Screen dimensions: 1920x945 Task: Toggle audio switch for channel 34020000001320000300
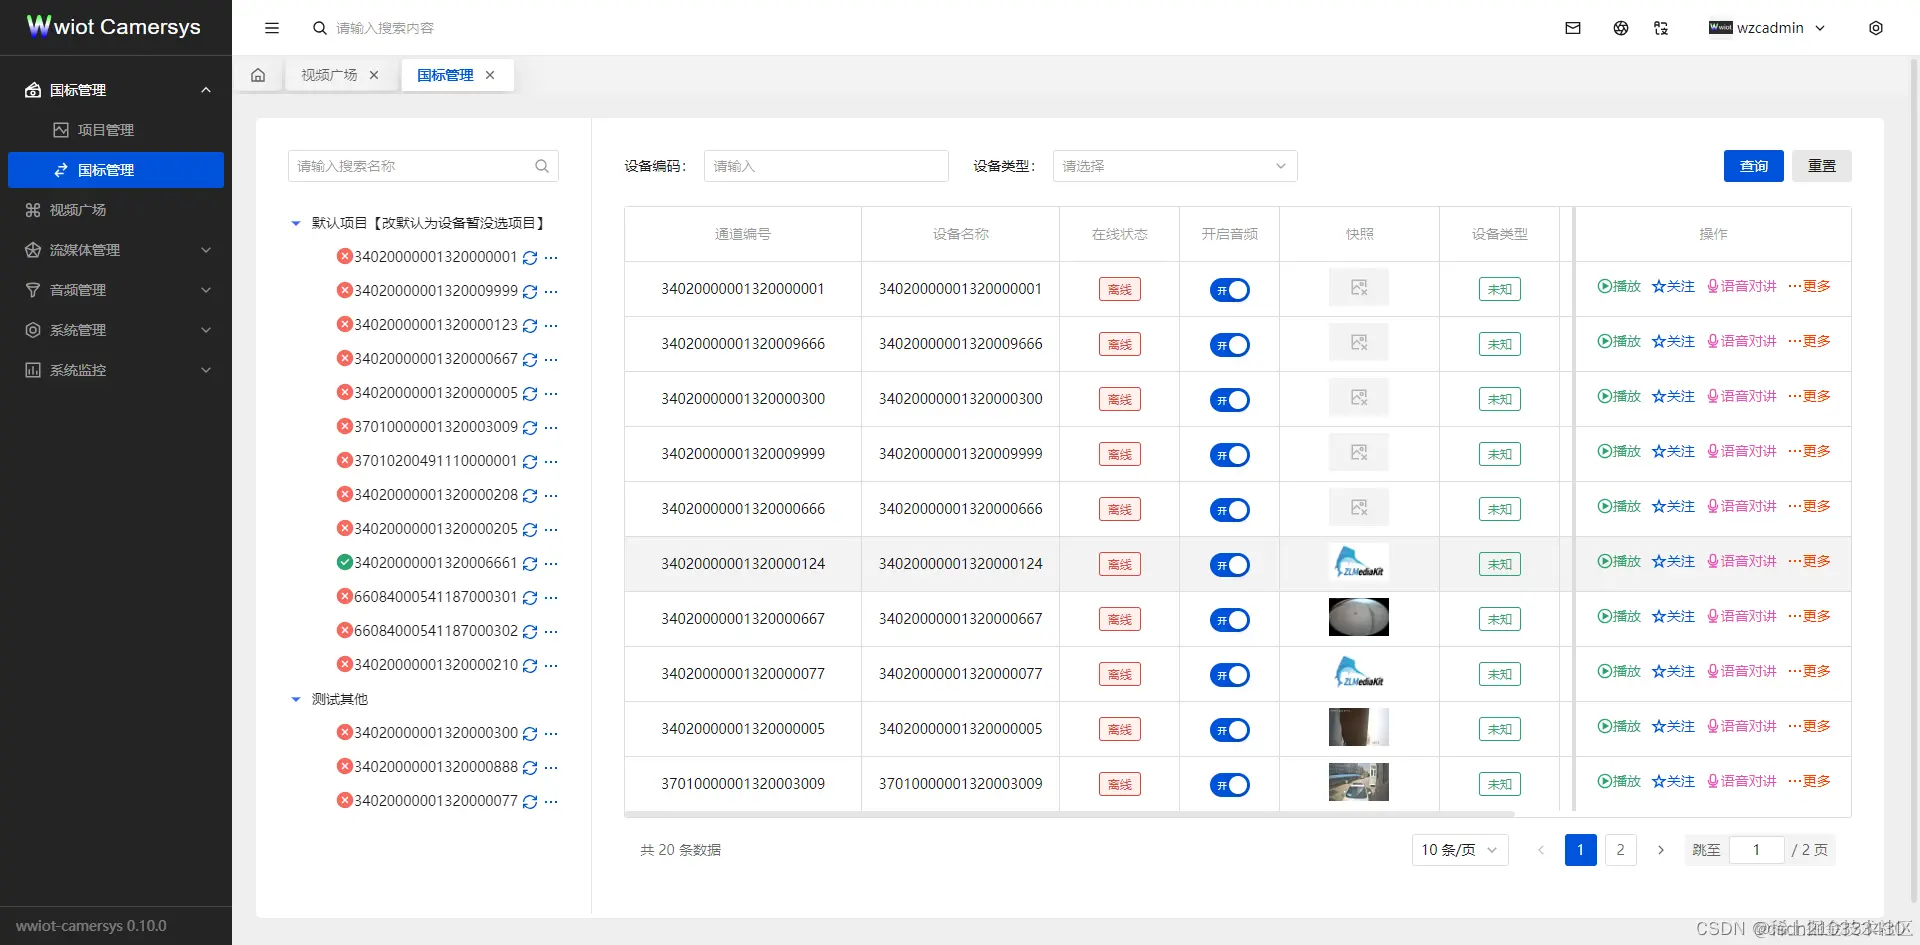(x=1230, y=400)
